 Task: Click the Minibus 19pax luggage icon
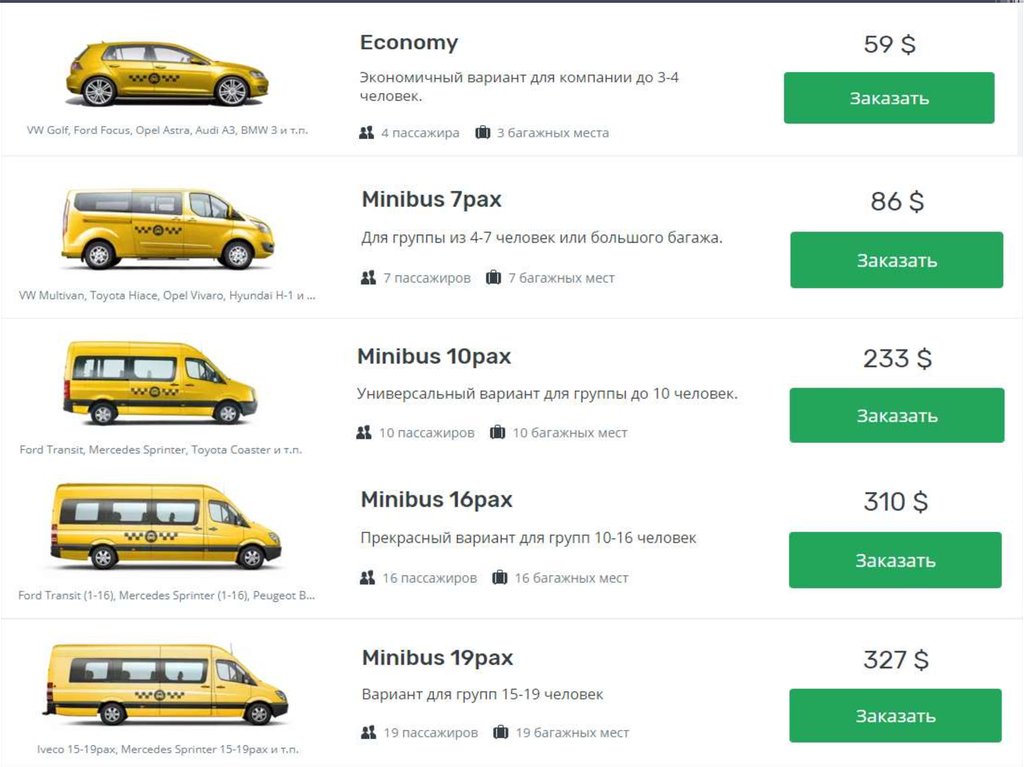tap(500, 733)
